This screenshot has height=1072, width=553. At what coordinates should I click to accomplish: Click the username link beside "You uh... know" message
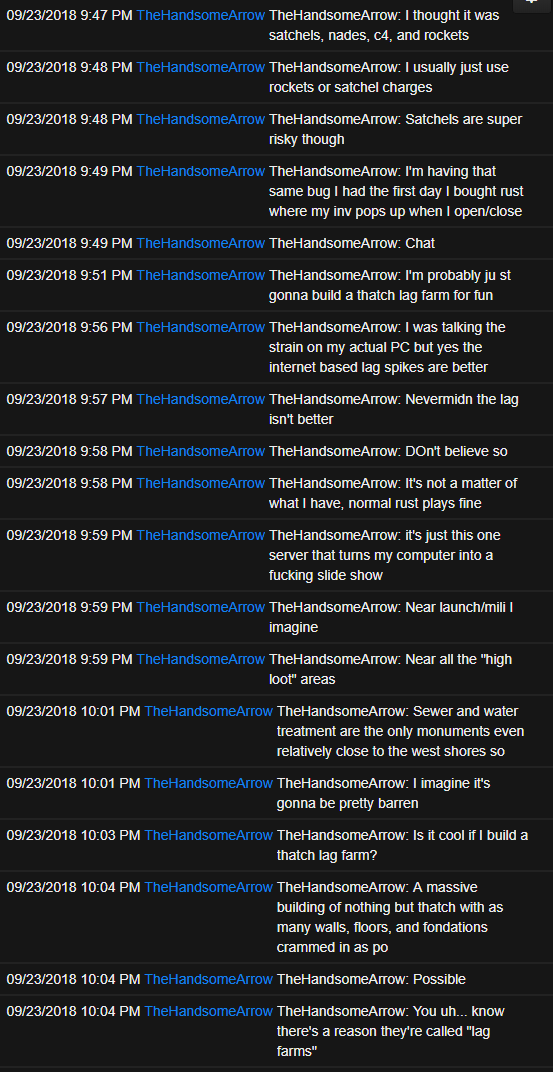pyautogui.click(x=208, y=1011)
